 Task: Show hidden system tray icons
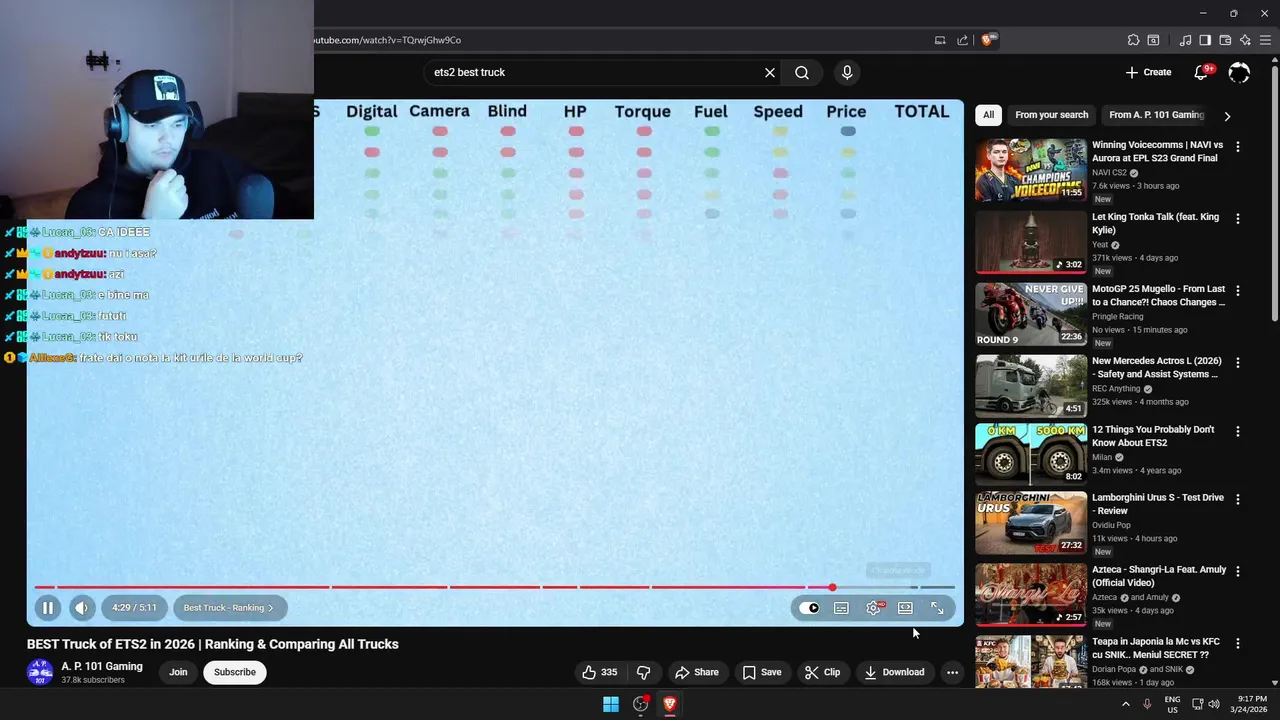[1125, 704]
